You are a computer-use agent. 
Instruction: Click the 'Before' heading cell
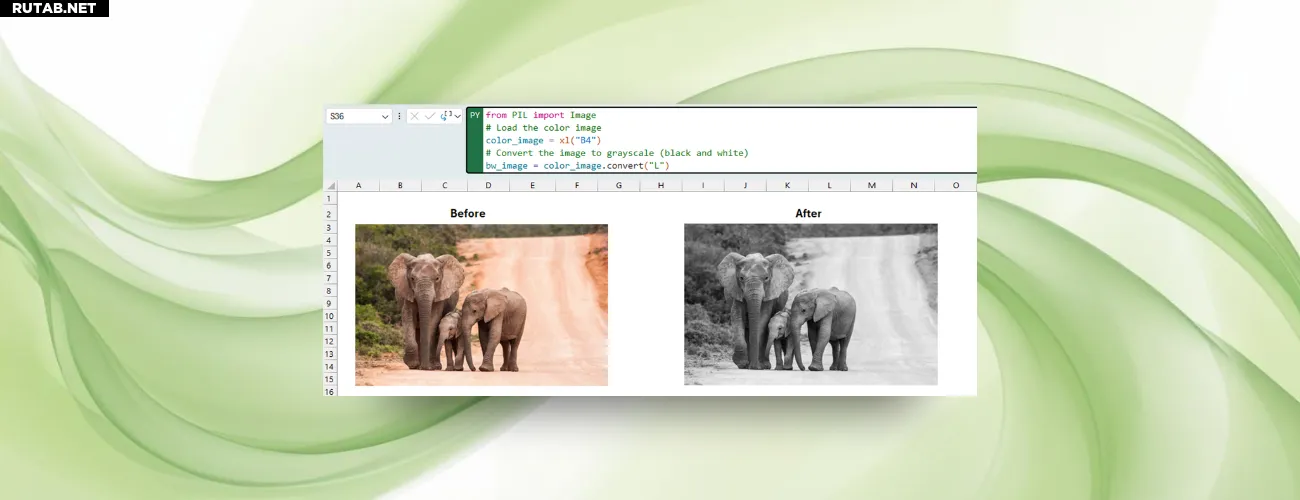click(467, 213)
